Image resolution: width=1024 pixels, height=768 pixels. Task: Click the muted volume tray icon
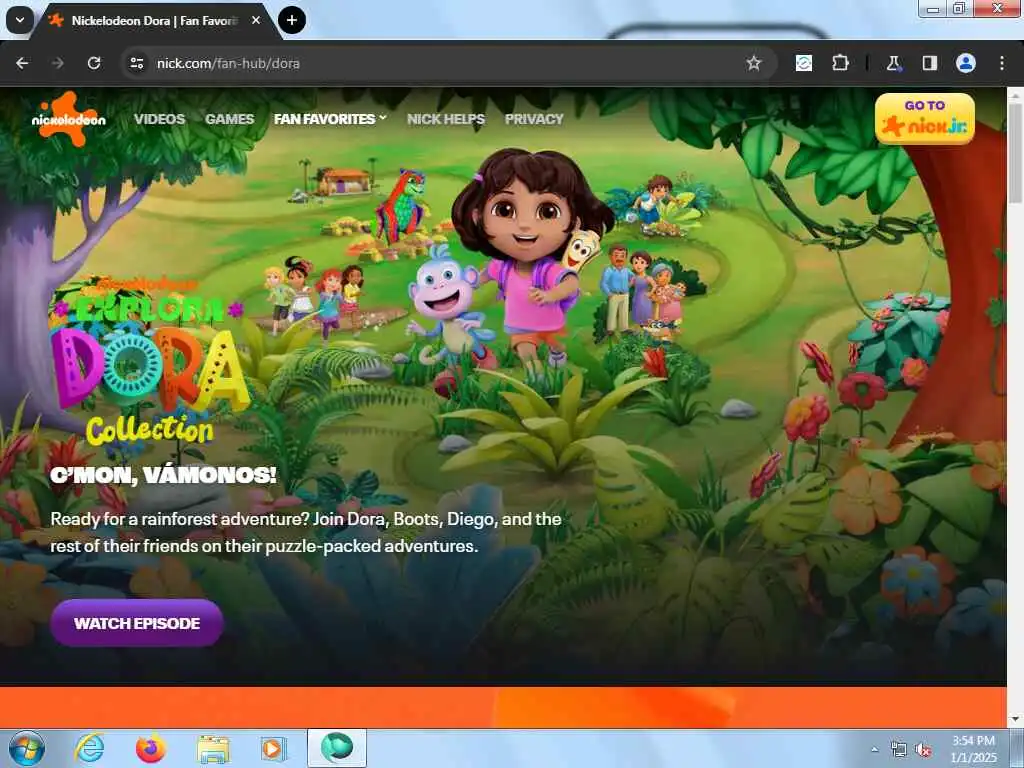coord(923,750)
